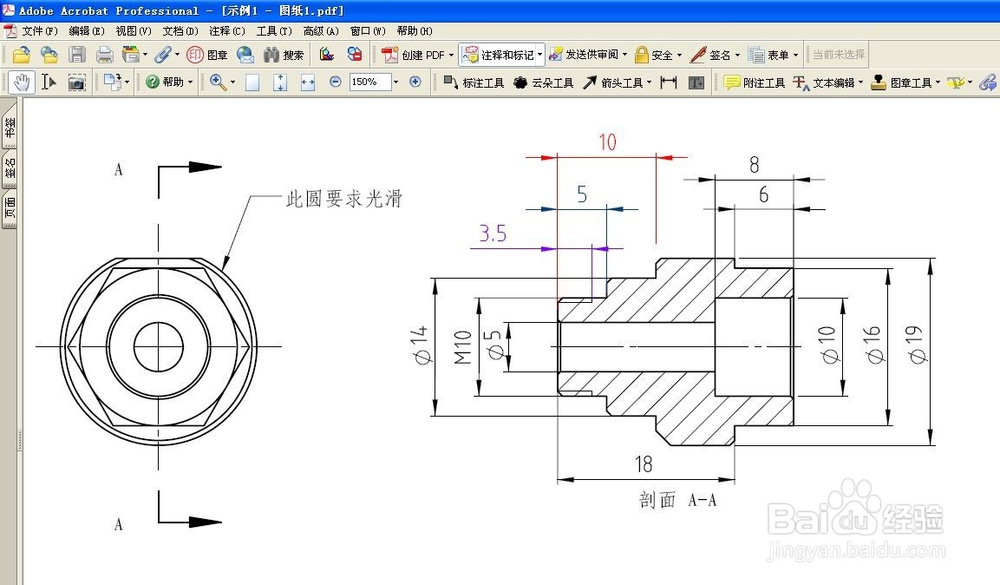Click the Fit Width icon
The height and width of the screenshot is (585, 1000).
point(307,82)
